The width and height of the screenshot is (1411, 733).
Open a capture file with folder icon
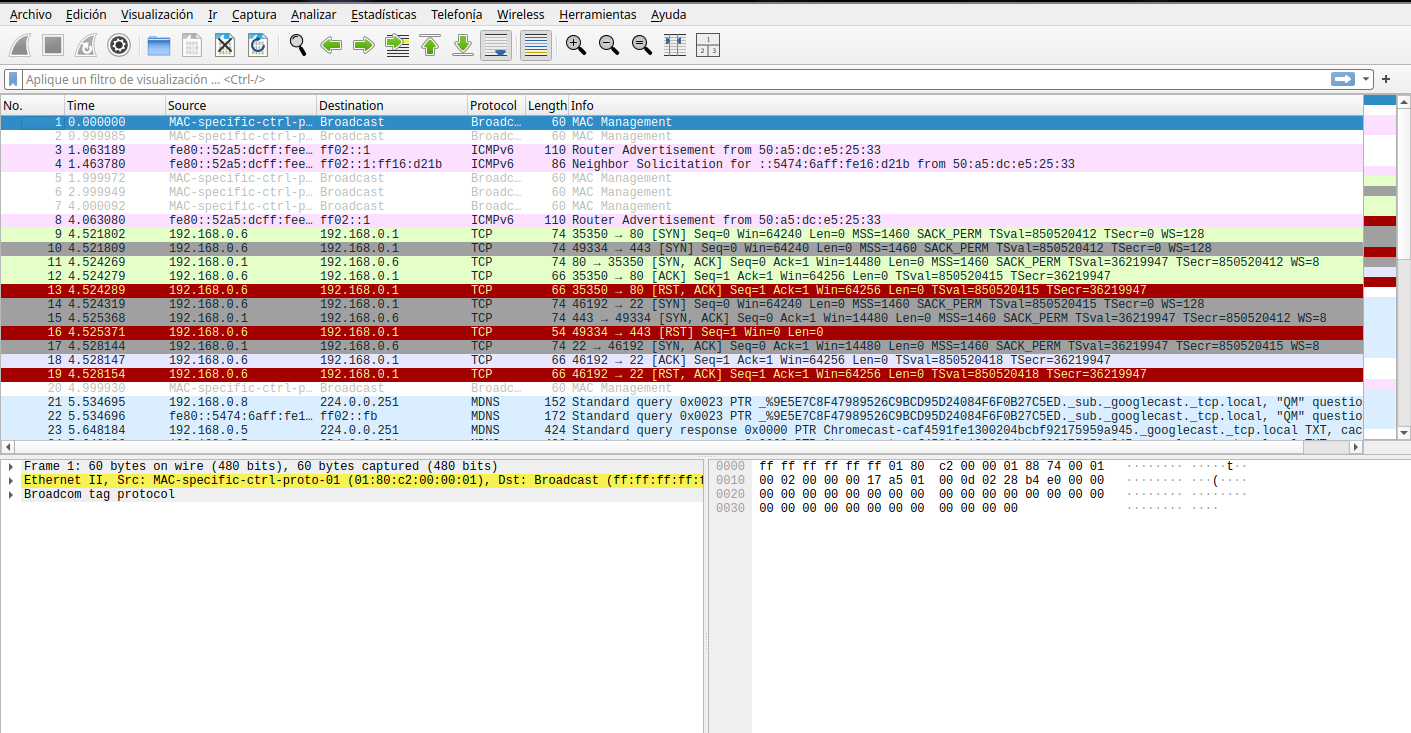[159, 45]
